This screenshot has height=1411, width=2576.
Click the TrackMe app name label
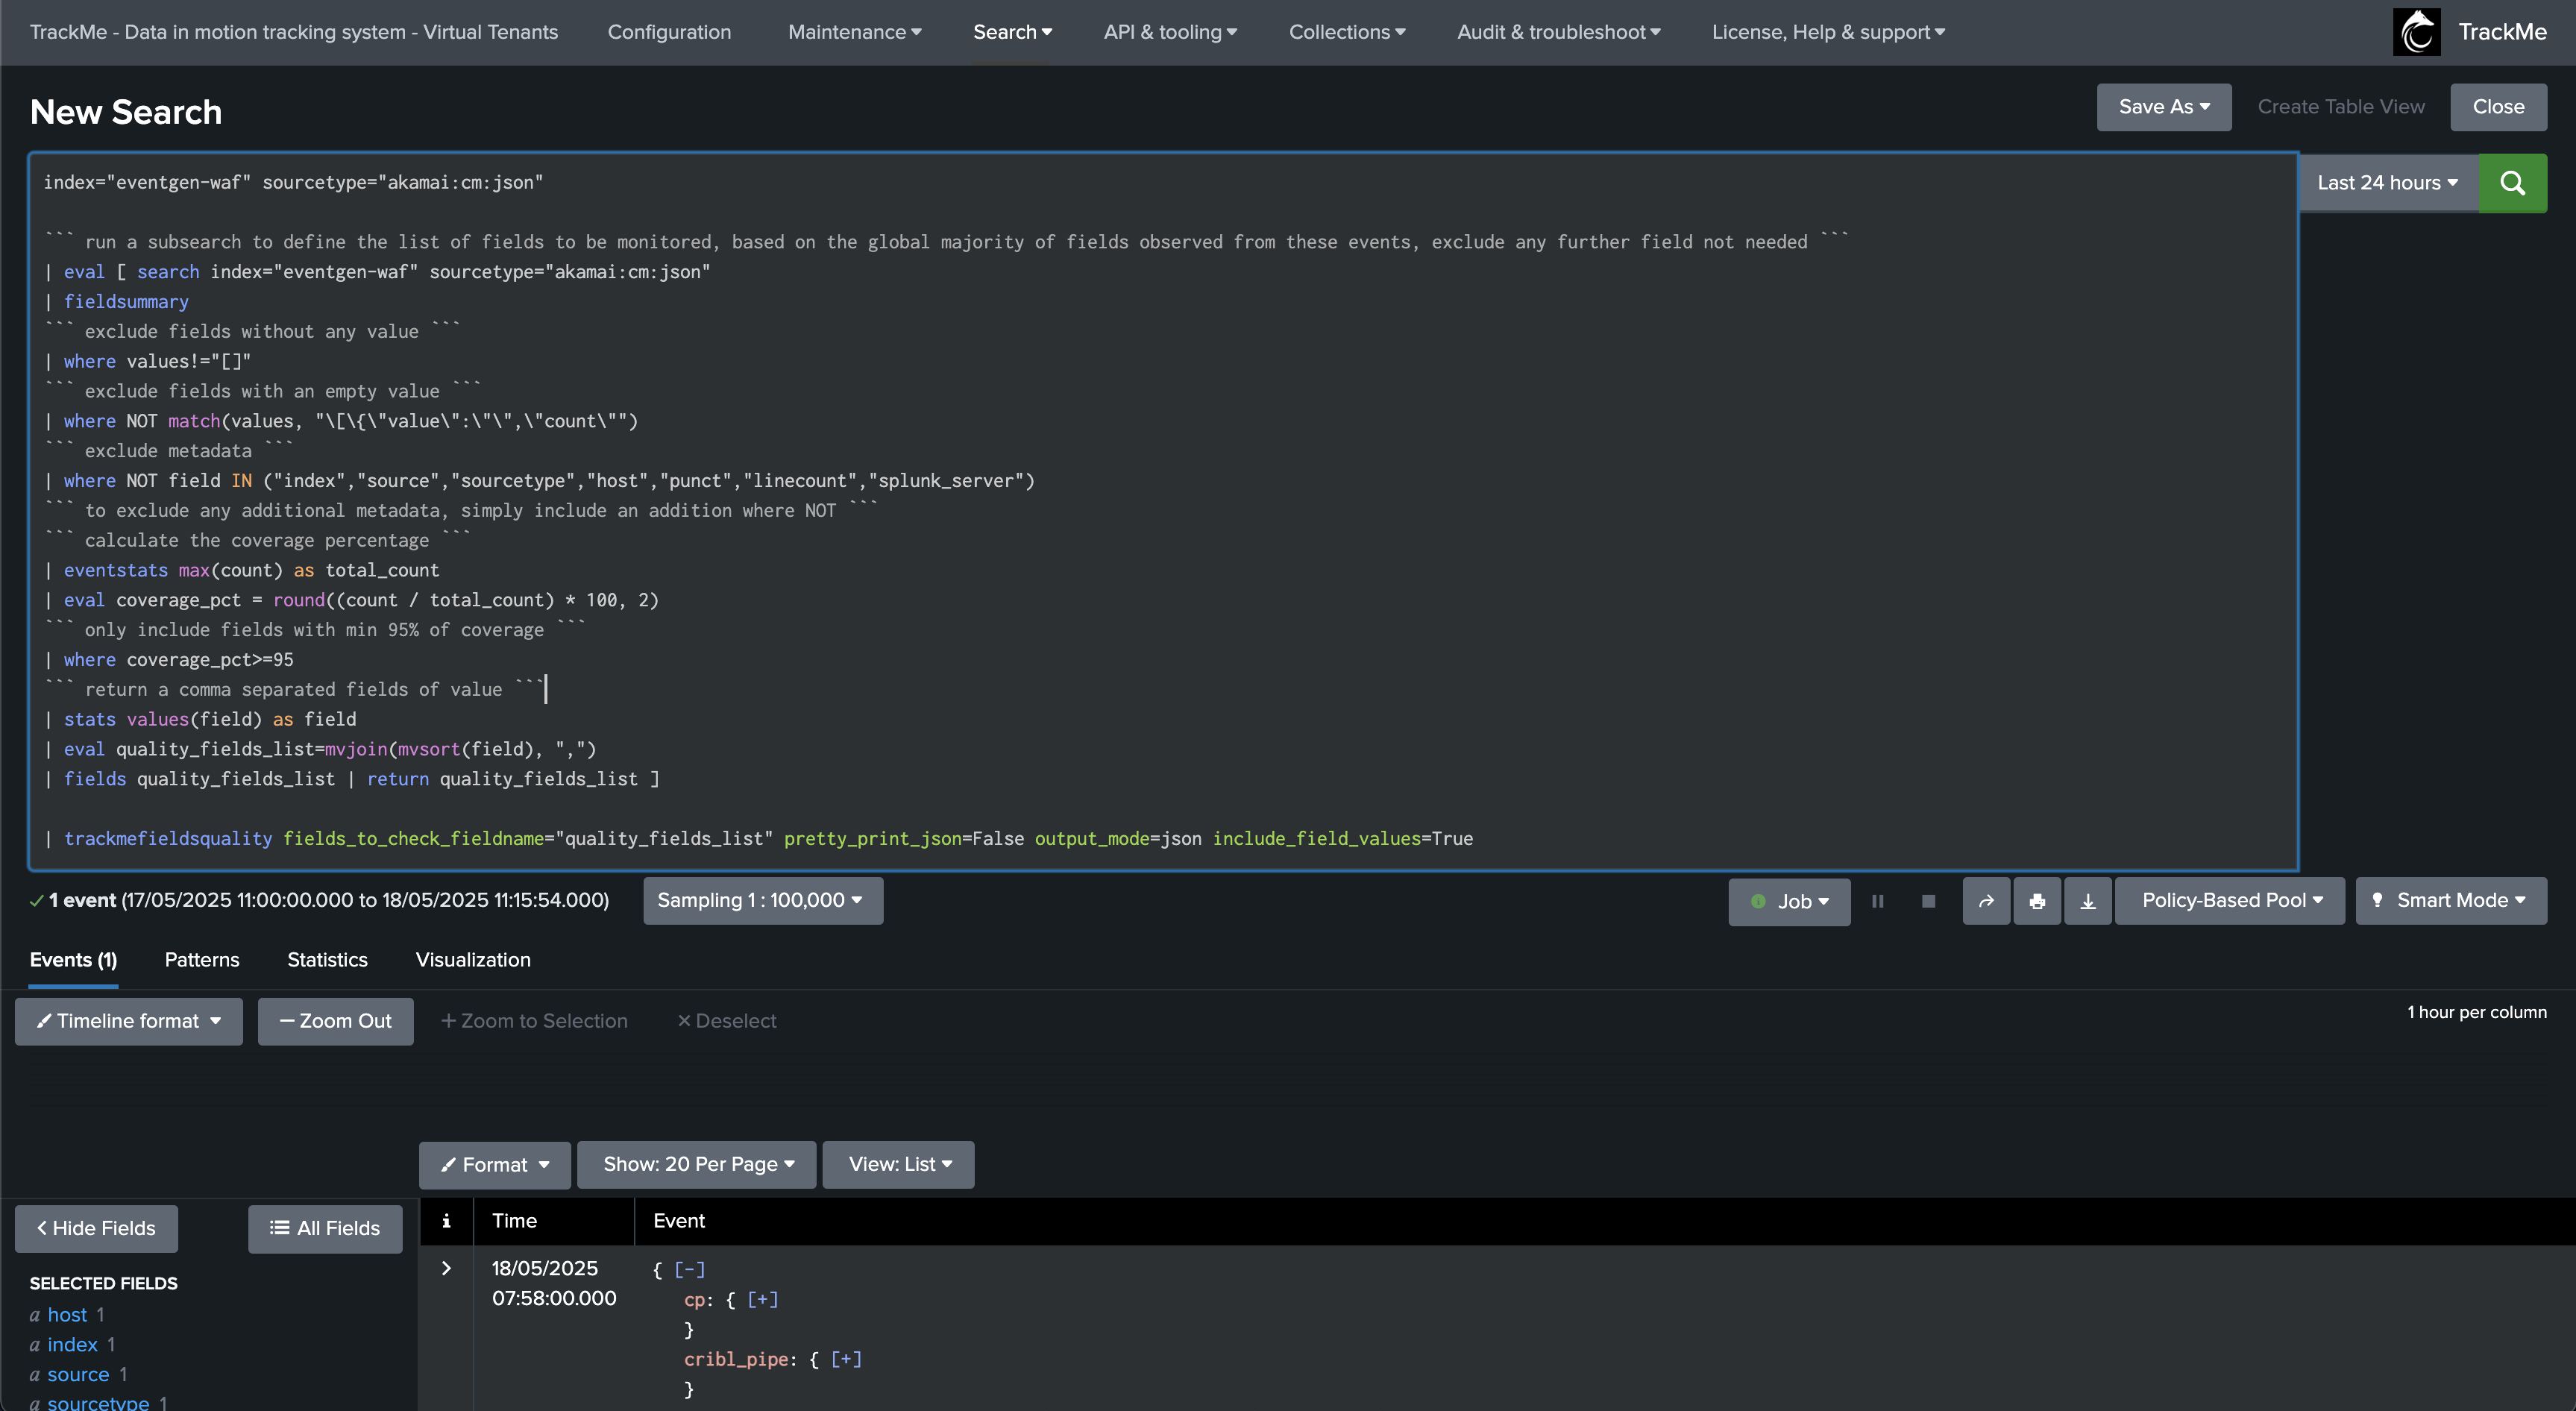[2502, 32]
